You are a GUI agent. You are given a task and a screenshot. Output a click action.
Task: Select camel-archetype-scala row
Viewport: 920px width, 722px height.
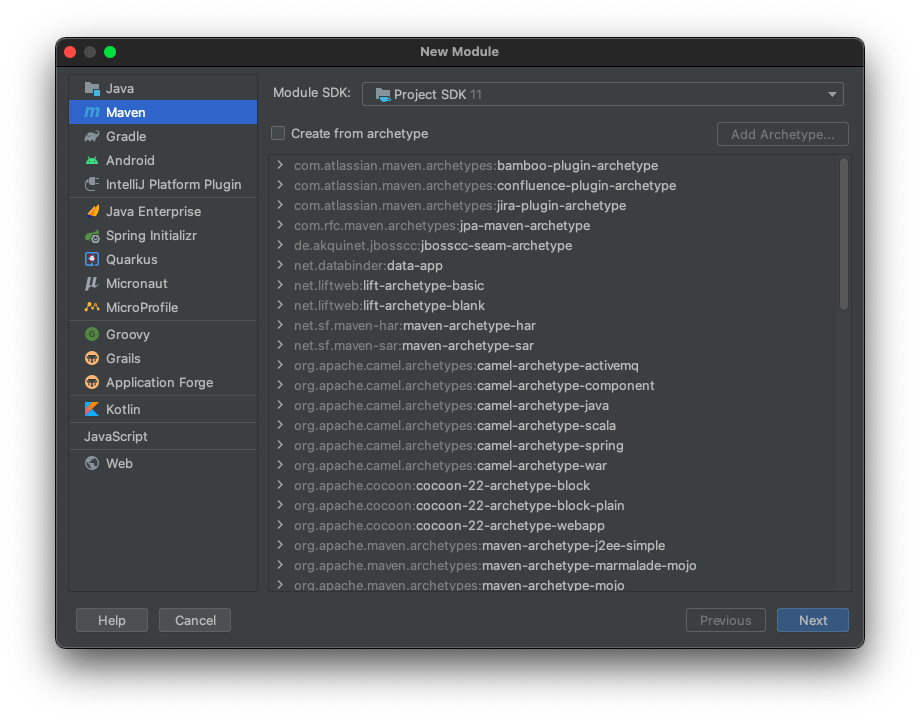(554, 425)
